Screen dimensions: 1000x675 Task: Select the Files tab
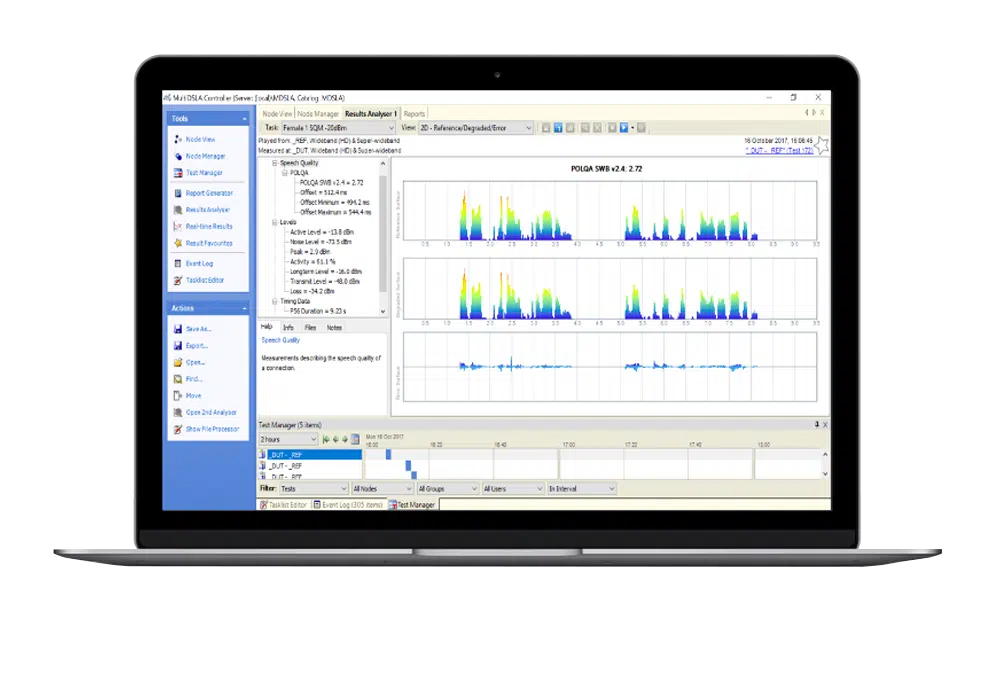coord(310,327)
